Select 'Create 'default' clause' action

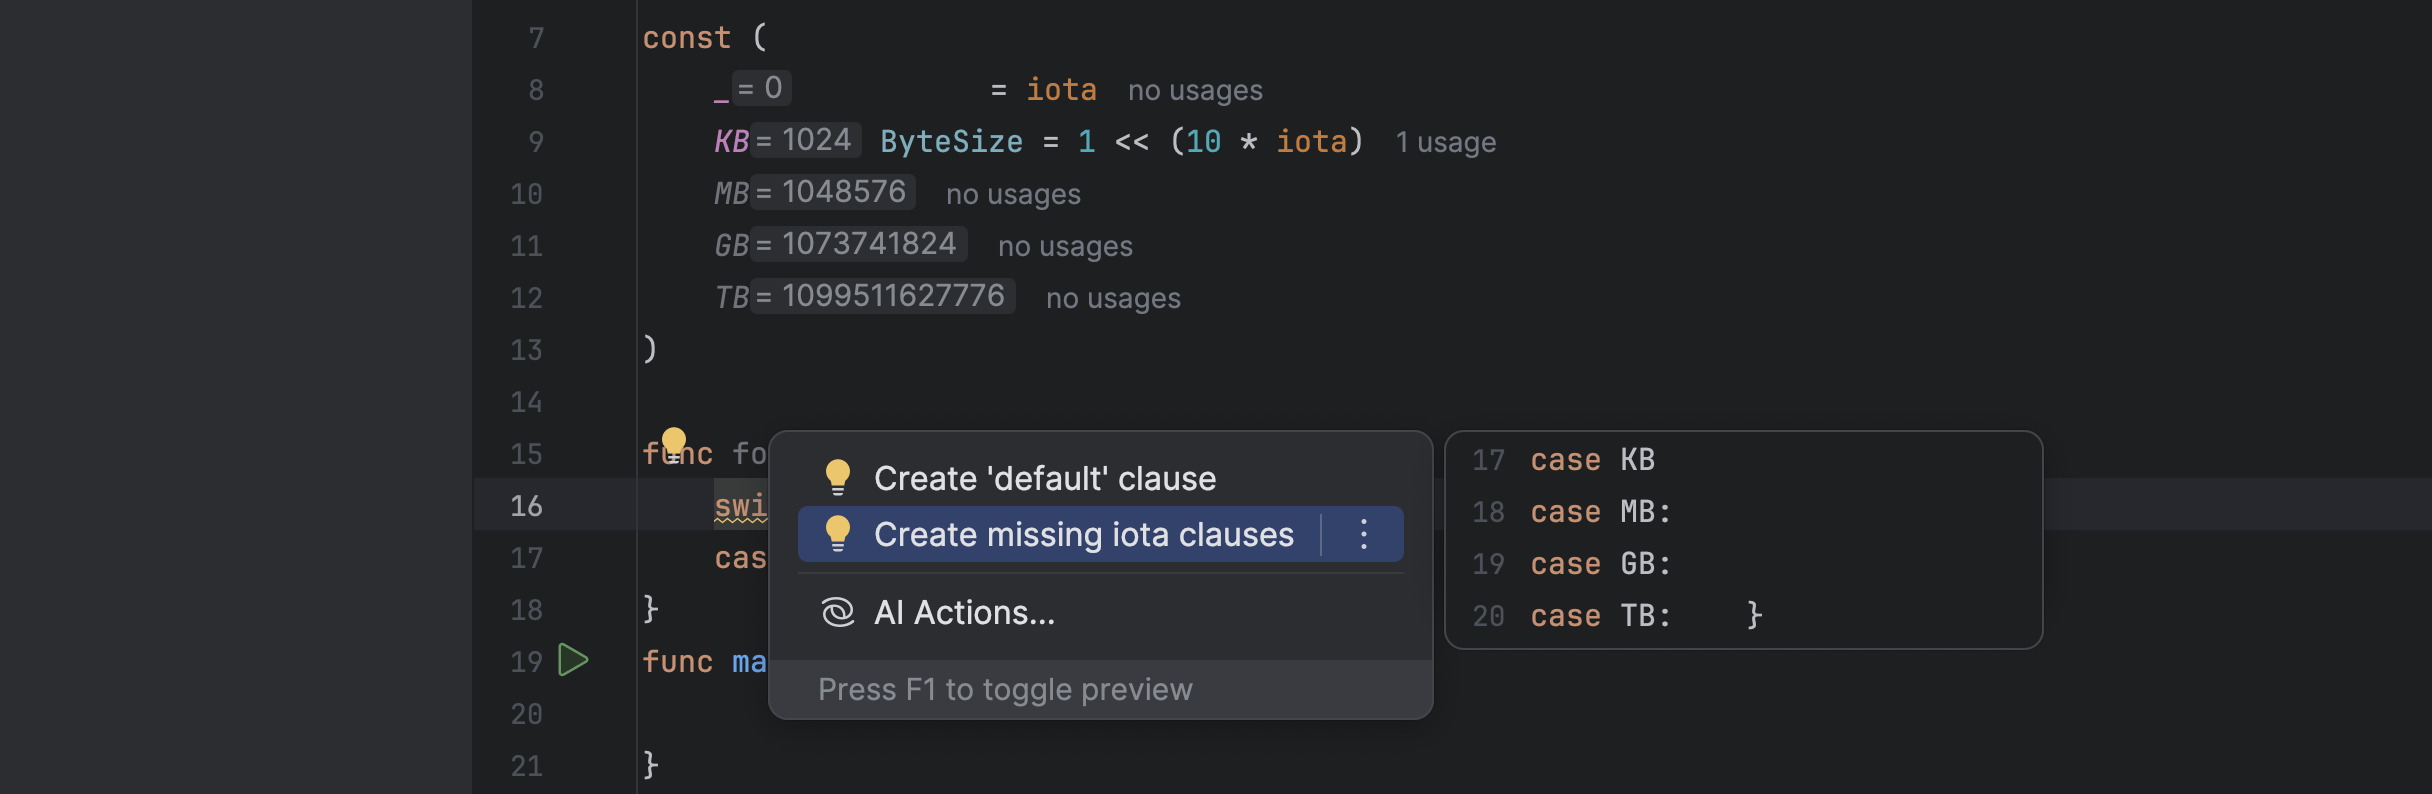click(x=1044, y=478)
